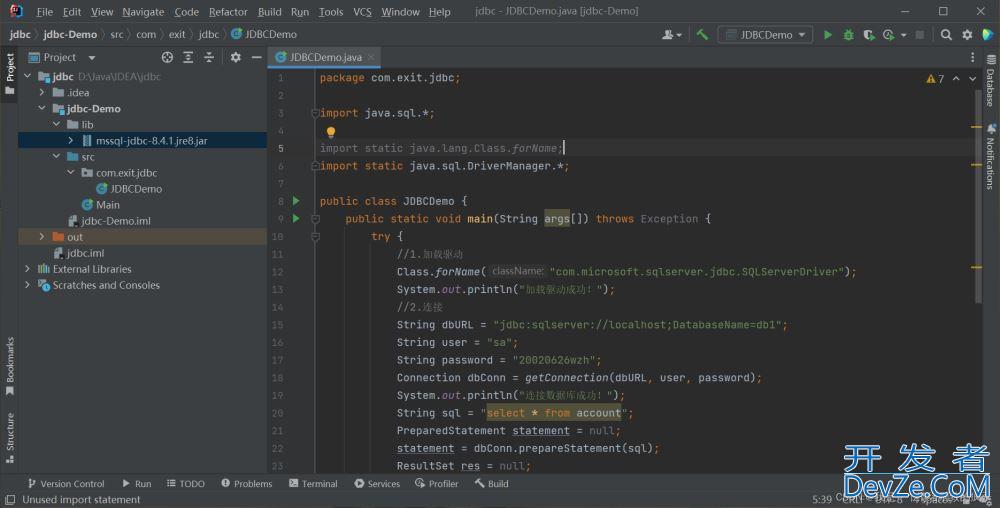Fold the import block at java.sql

click(x=315, y=113)
